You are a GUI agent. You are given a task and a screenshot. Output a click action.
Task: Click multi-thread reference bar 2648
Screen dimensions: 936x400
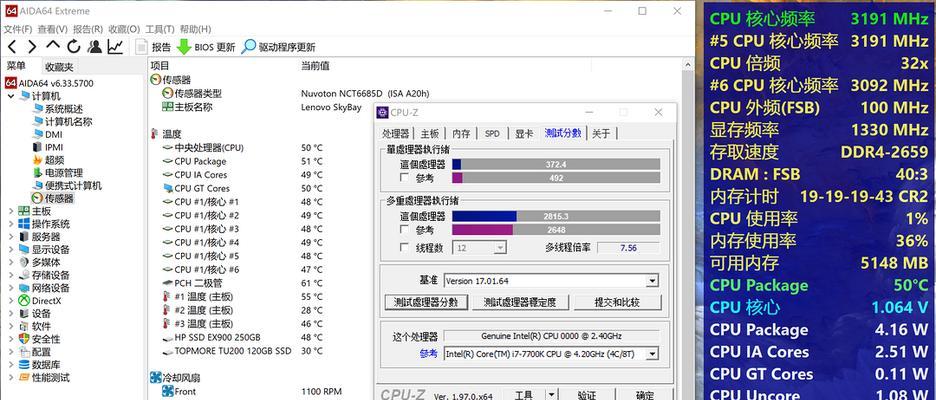pyautogui.click(x=556, y=230)
